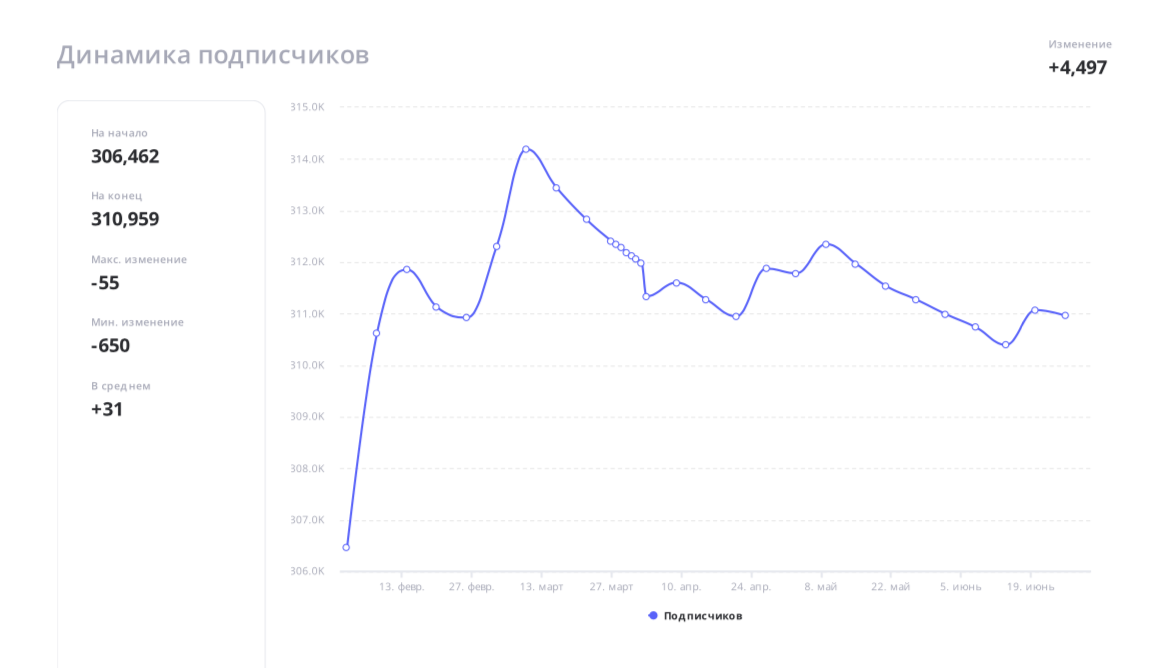Viewport: 1168px width, 668px height.
Task: Click the Изменение label at top right
Action: click(x=1080, y=44)
